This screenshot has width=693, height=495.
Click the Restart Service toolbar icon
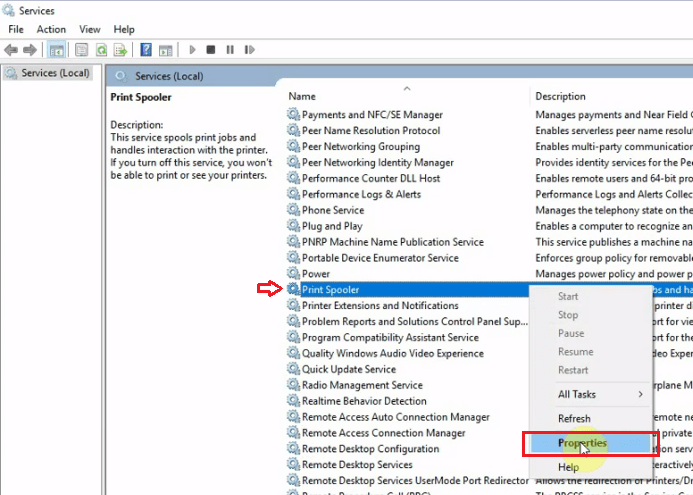(249, 50)
